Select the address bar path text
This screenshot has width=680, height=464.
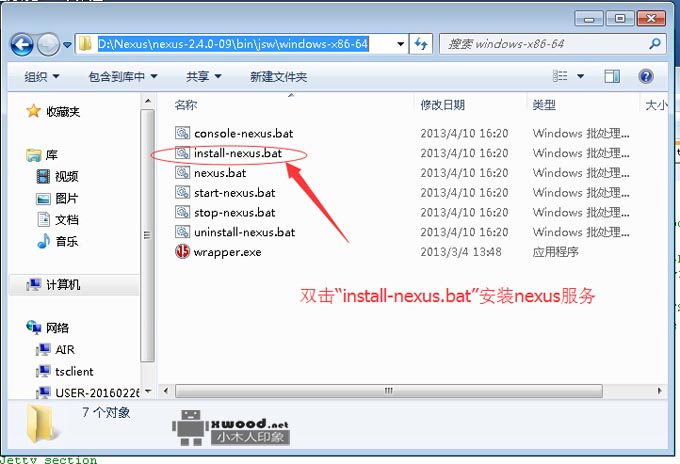[x=233, y=44]
